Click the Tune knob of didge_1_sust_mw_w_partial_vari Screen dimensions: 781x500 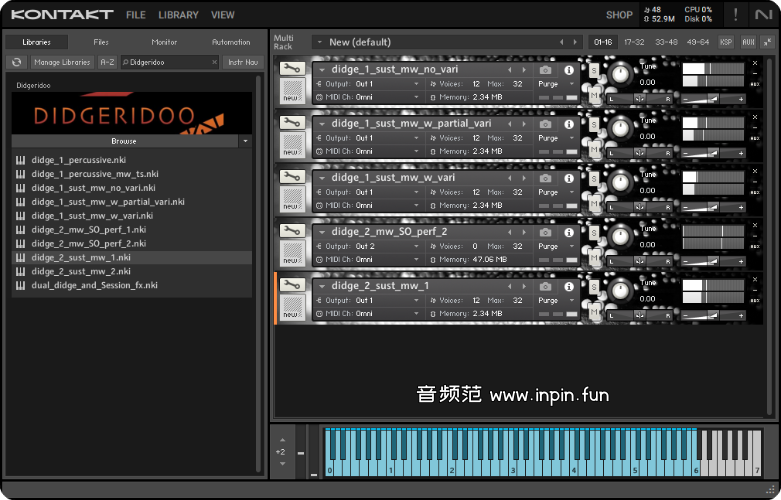coord(621,127)
